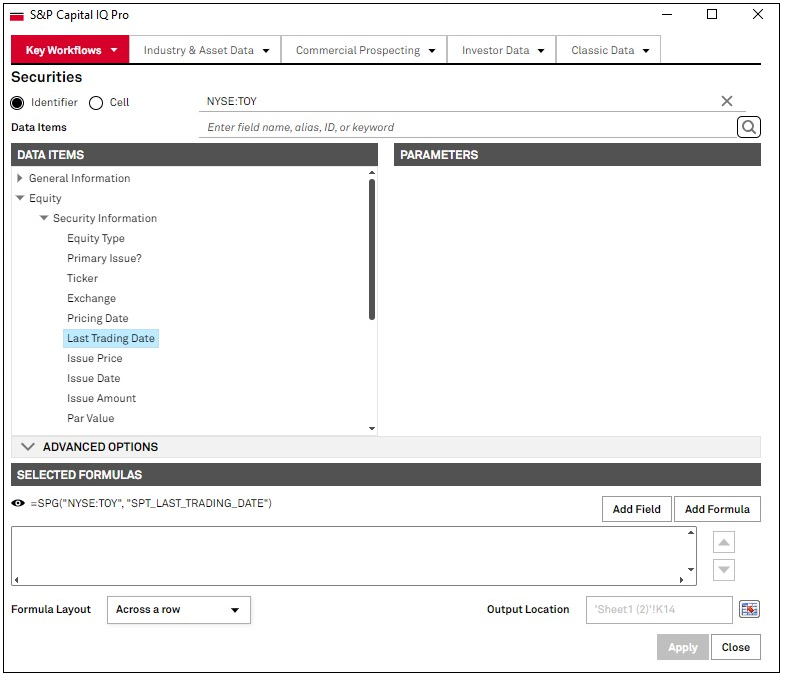This screenshot has height=684, width=792.
Task: Select the Cell radio button
Action: point(96,103)
